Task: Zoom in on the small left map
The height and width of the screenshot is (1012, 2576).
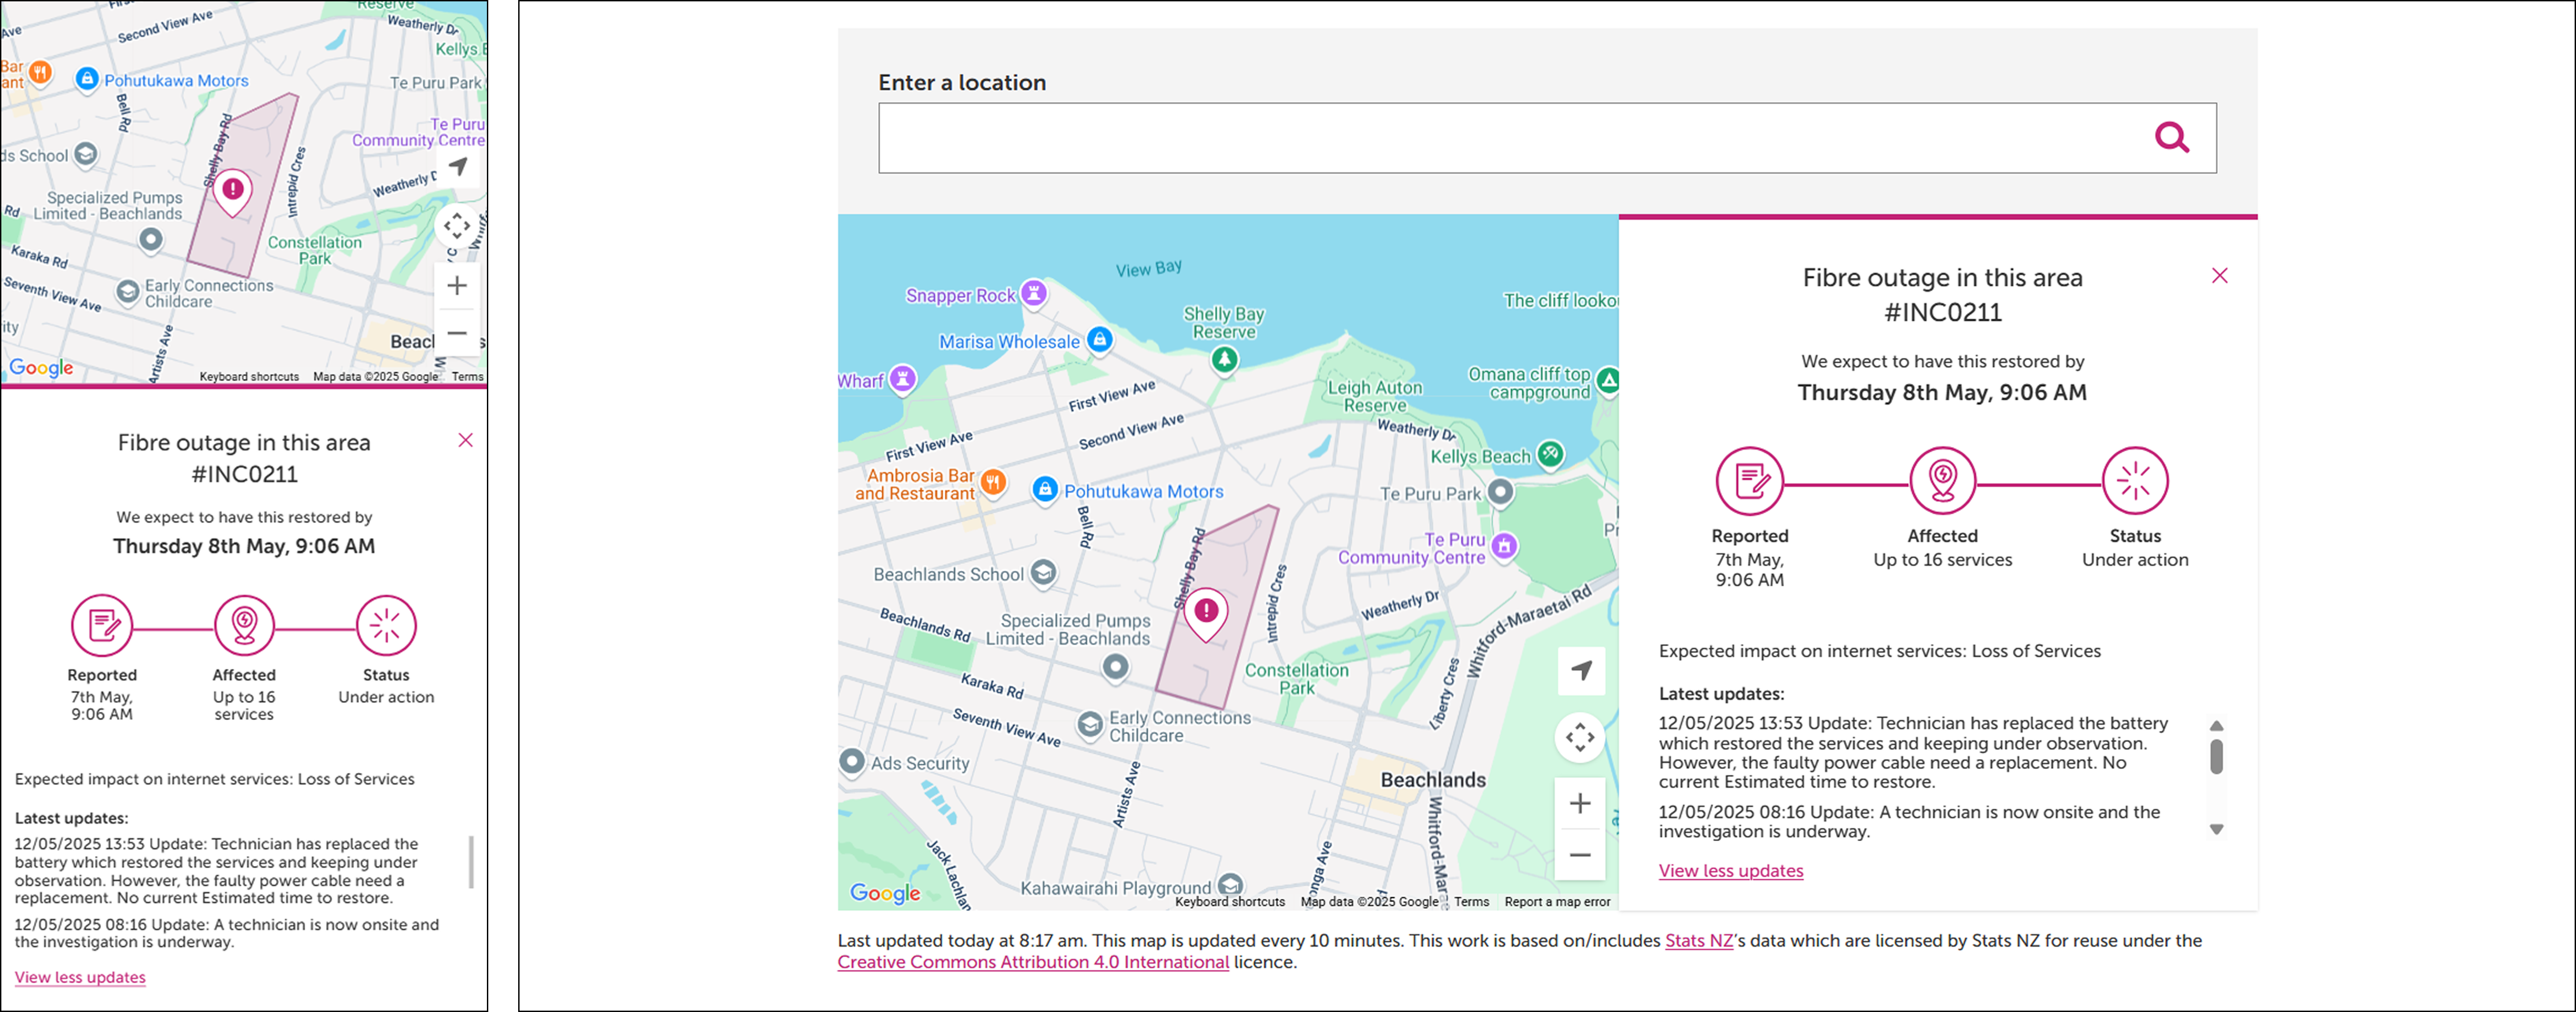Action: click(x=457, y=286)
